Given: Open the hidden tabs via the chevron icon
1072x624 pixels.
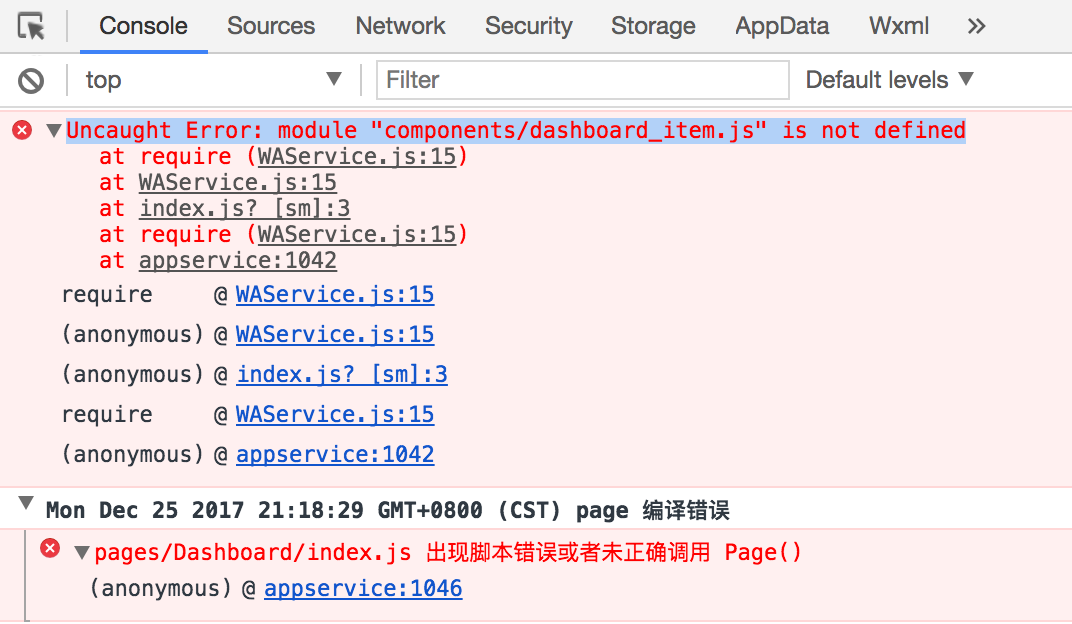Looking at the screenshot, I should point(975,26).
